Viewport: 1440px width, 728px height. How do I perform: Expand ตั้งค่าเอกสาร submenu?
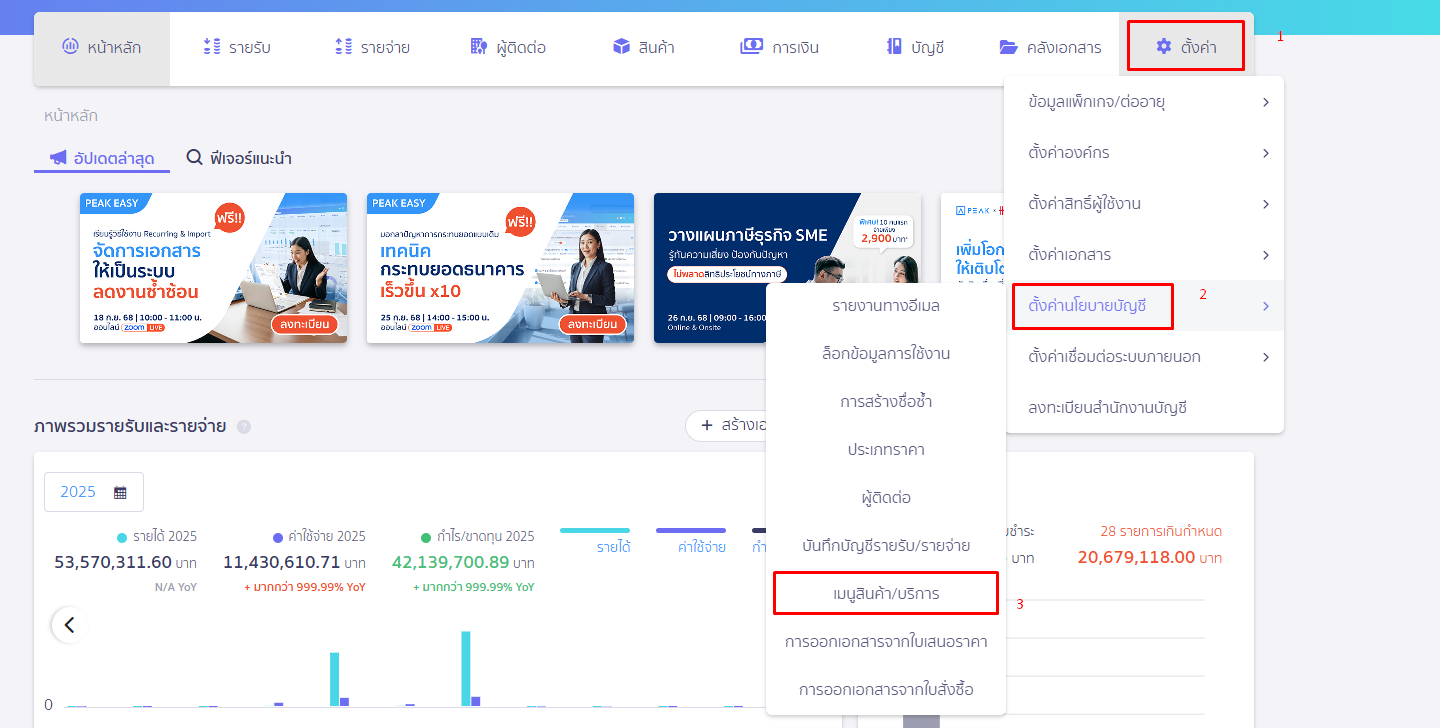(x=1144, y=255)
